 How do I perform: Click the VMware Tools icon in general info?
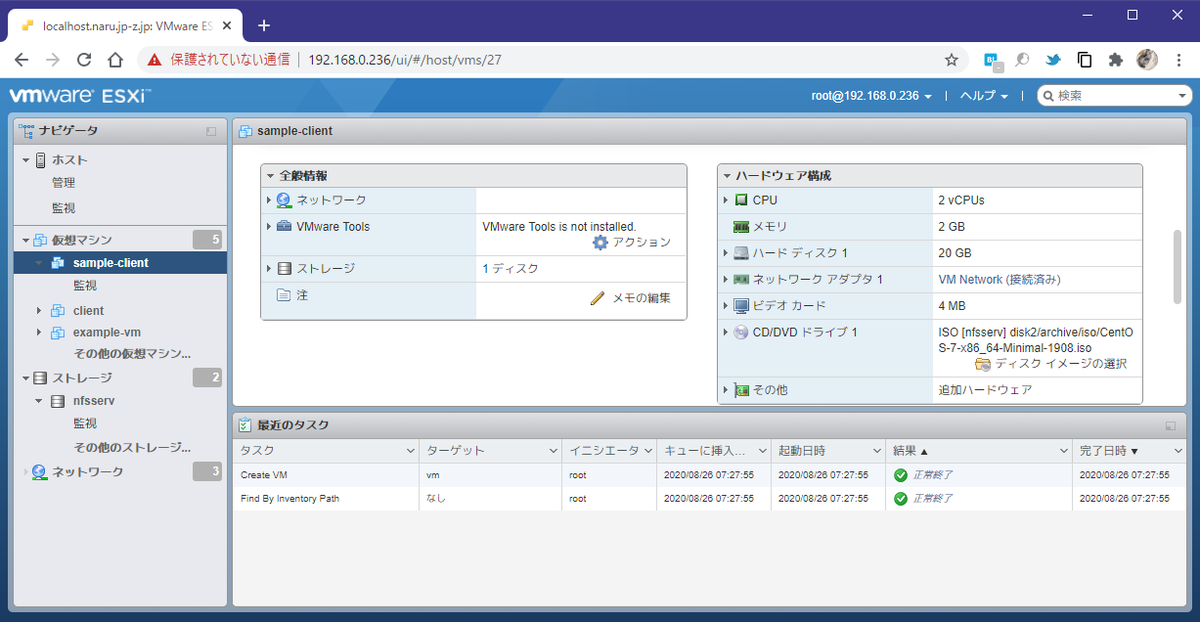click(x=284, y=227)
